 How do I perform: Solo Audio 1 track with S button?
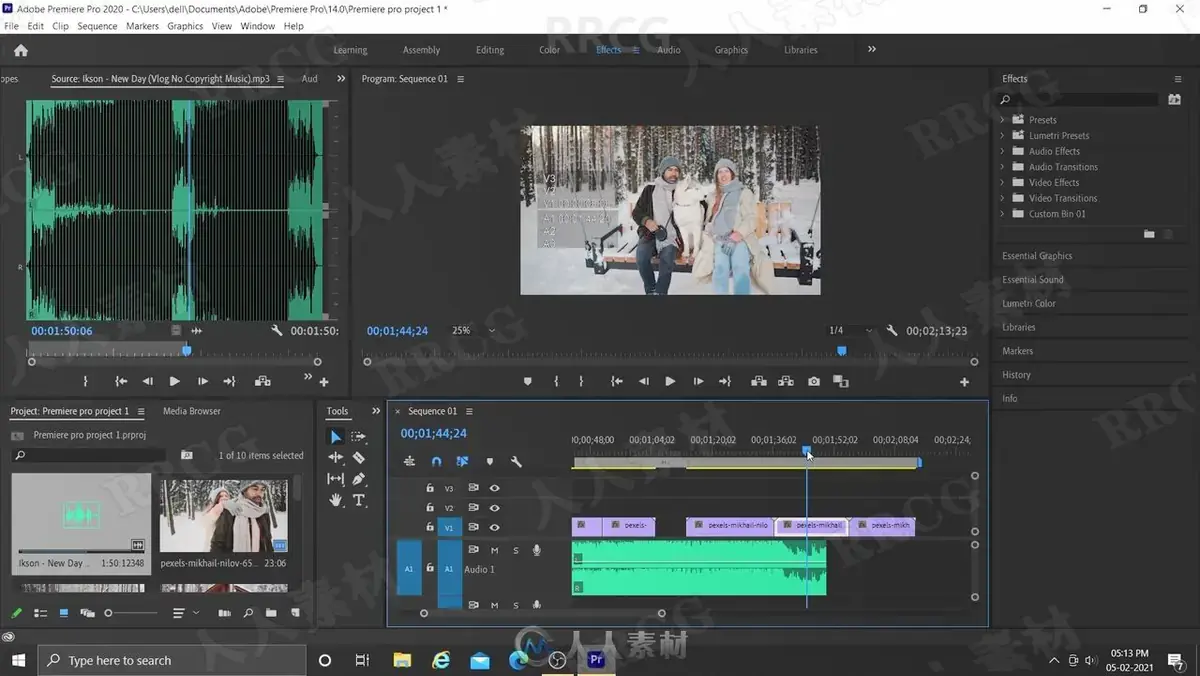(x=516, y=550)
